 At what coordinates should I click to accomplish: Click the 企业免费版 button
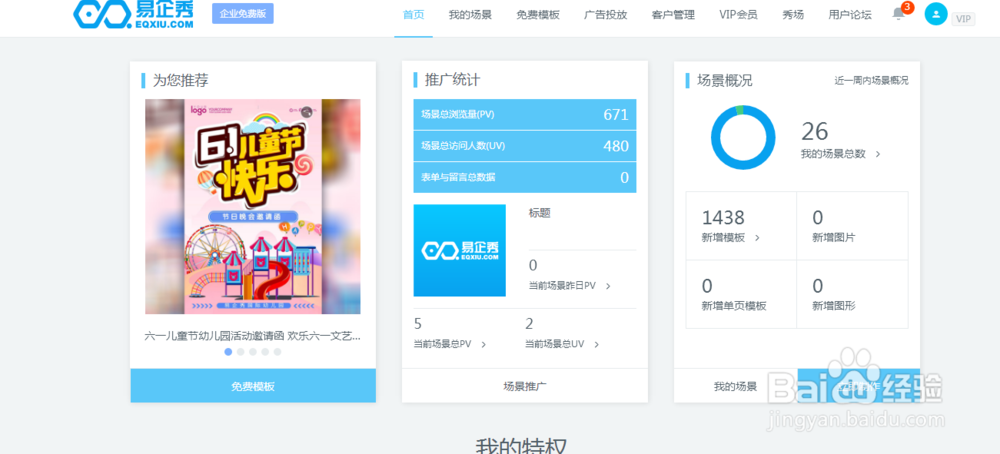242,13
